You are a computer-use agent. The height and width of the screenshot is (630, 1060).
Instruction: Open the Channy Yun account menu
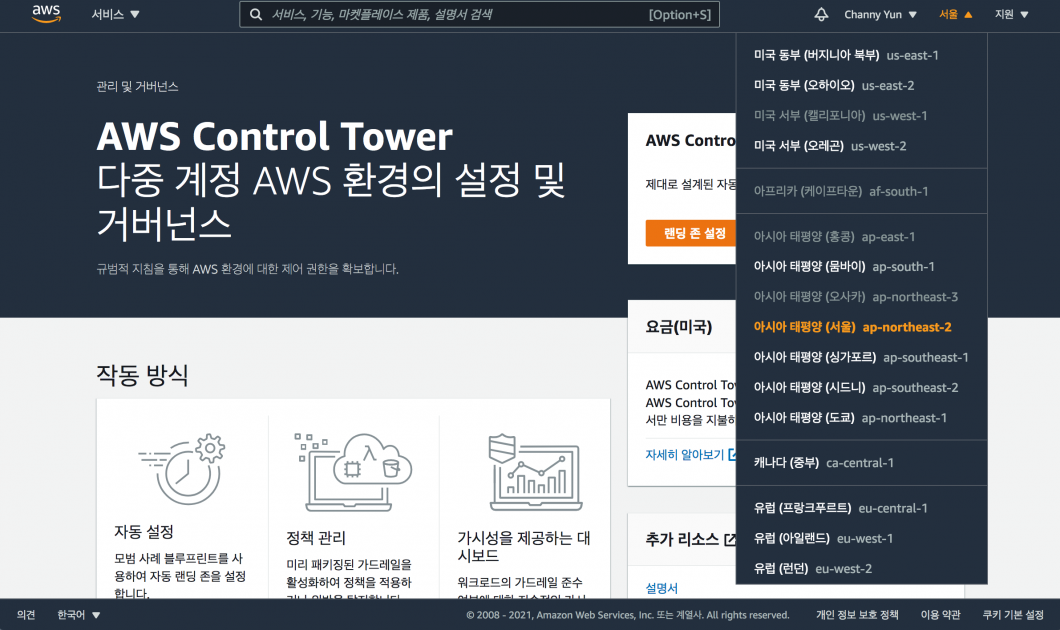pyautogui.click(x=874, y=14)
